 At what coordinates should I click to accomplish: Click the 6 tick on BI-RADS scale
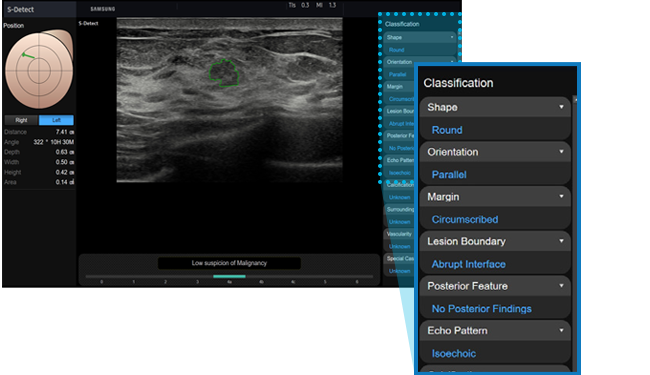357,282
